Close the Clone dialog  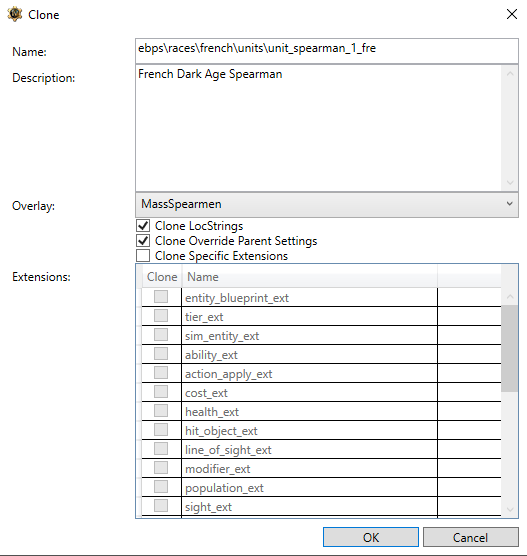pos(512,14)
